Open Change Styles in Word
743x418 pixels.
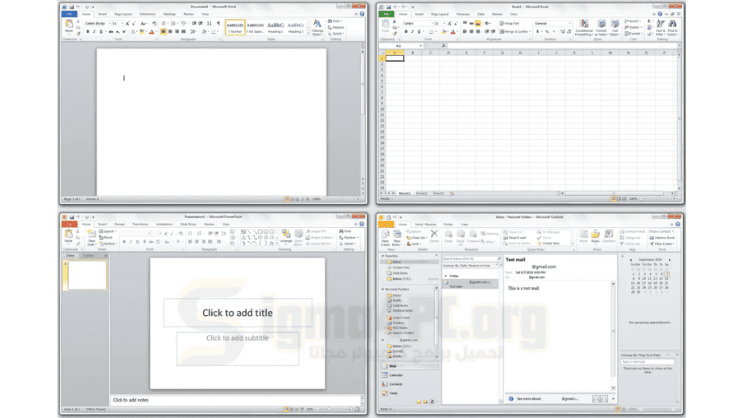(x=317, y=27)
